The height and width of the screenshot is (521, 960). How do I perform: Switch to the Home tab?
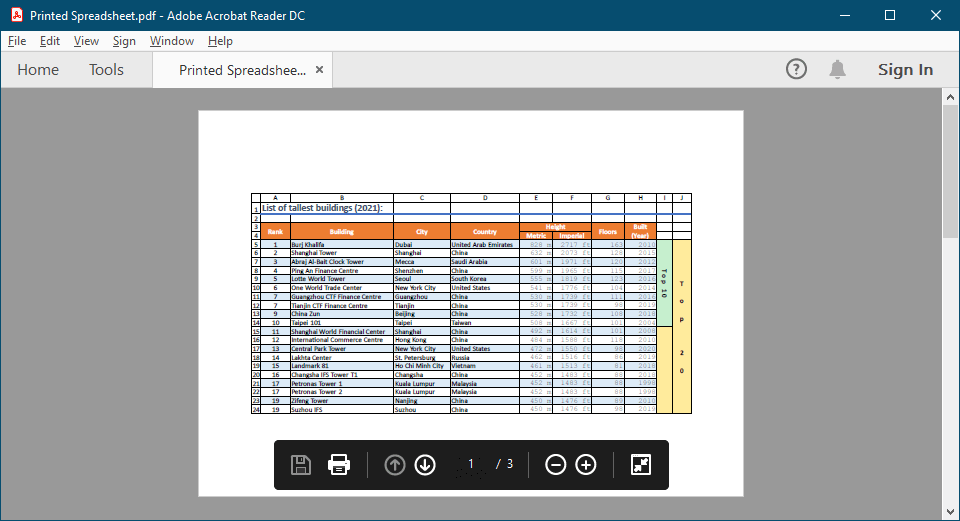[x=38, y=70]
